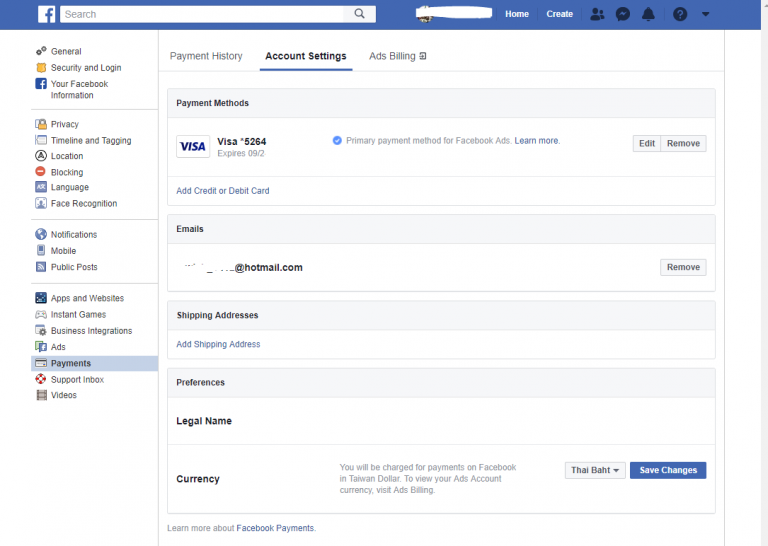Click the red Blocking icon
Viewport: 768px width, 546px height.
(x=41, y=171)
